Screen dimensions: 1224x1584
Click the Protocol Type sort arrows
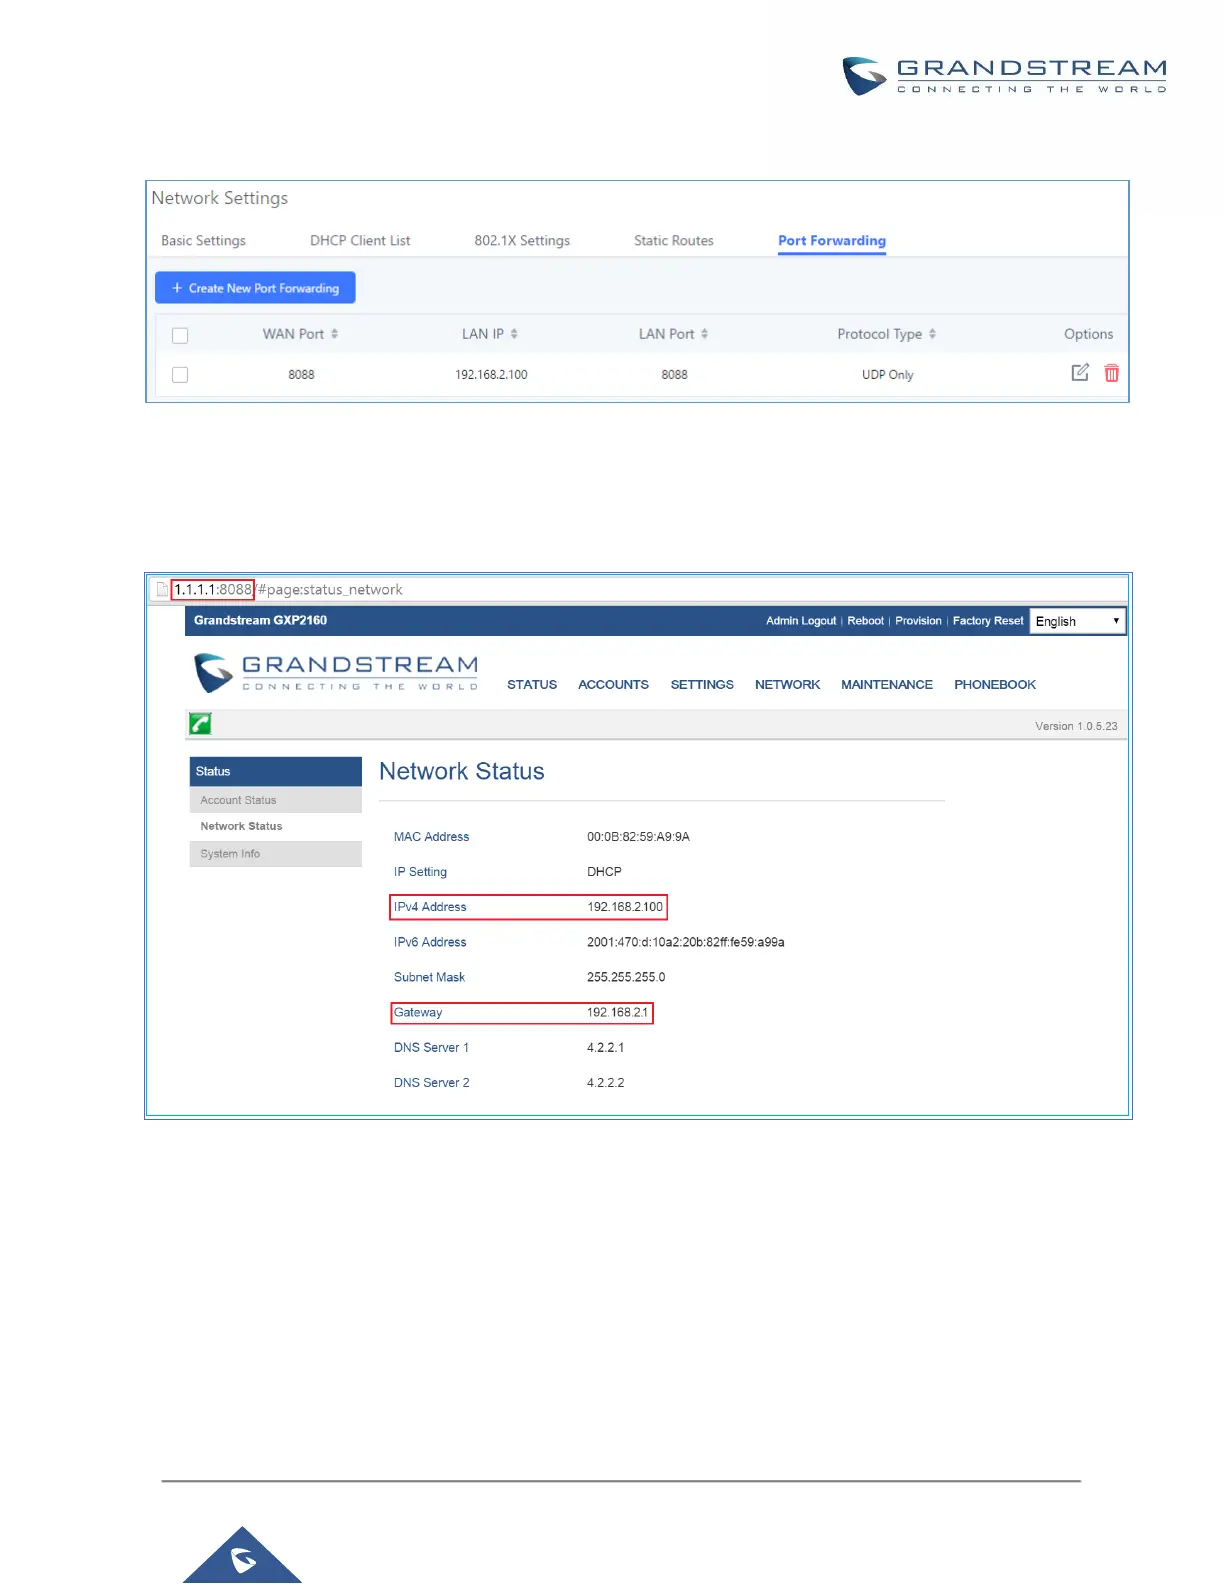(x=932, y=334)
